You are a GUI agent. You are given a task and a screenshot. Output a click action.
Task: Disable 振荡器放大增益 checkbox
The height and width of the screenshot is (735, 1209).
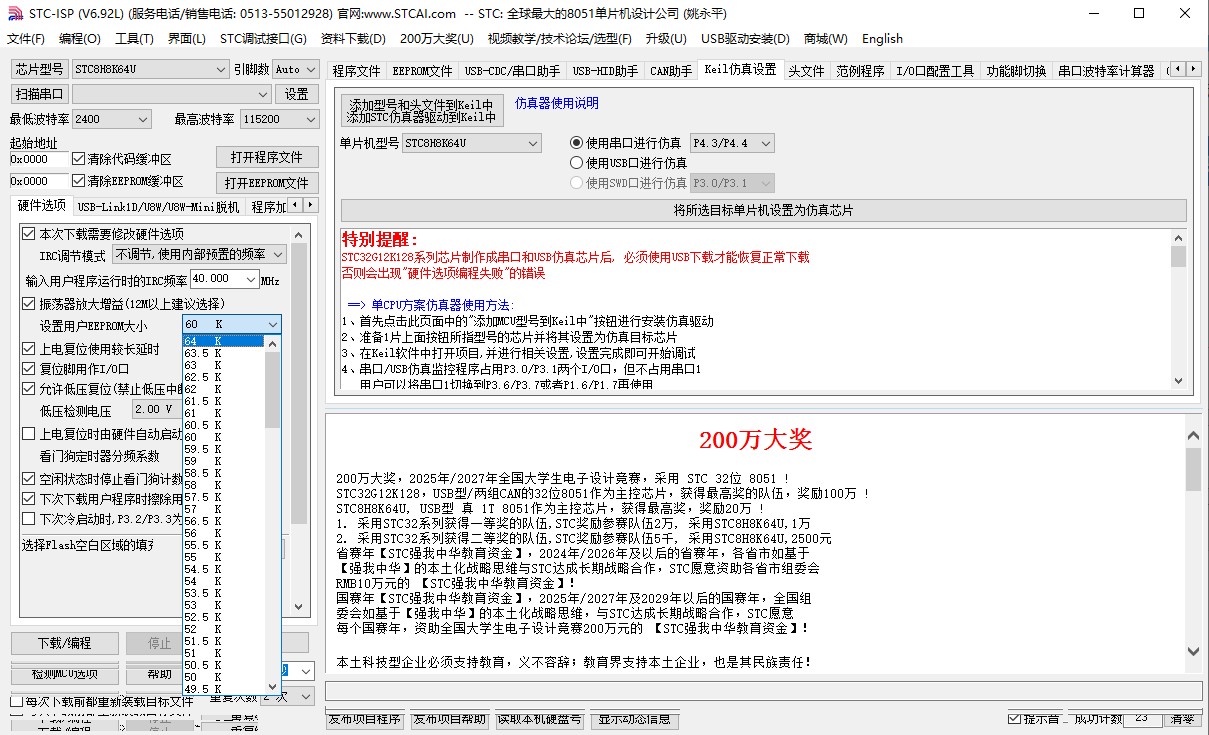coord(29,303)
